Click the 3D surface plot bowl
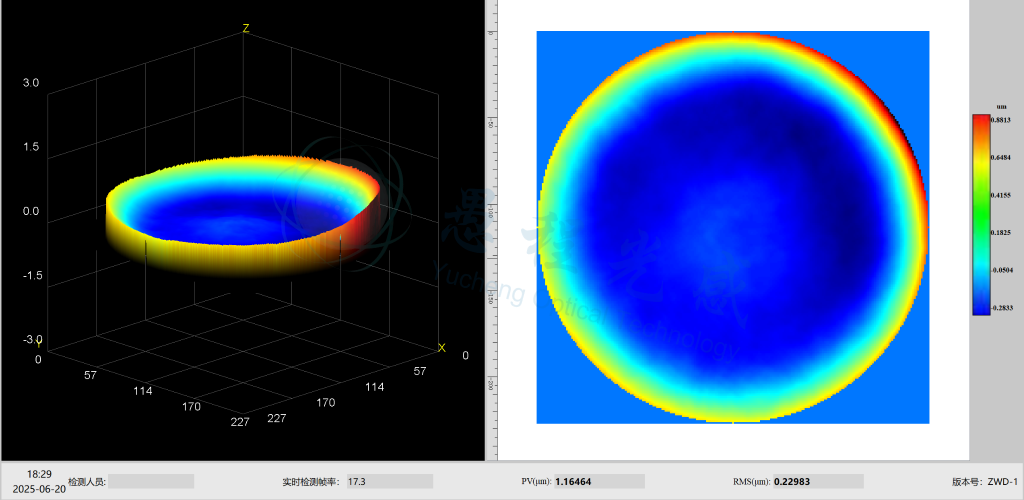Image resolution: width=1024 pixels, height=500 pixels. 242,215
